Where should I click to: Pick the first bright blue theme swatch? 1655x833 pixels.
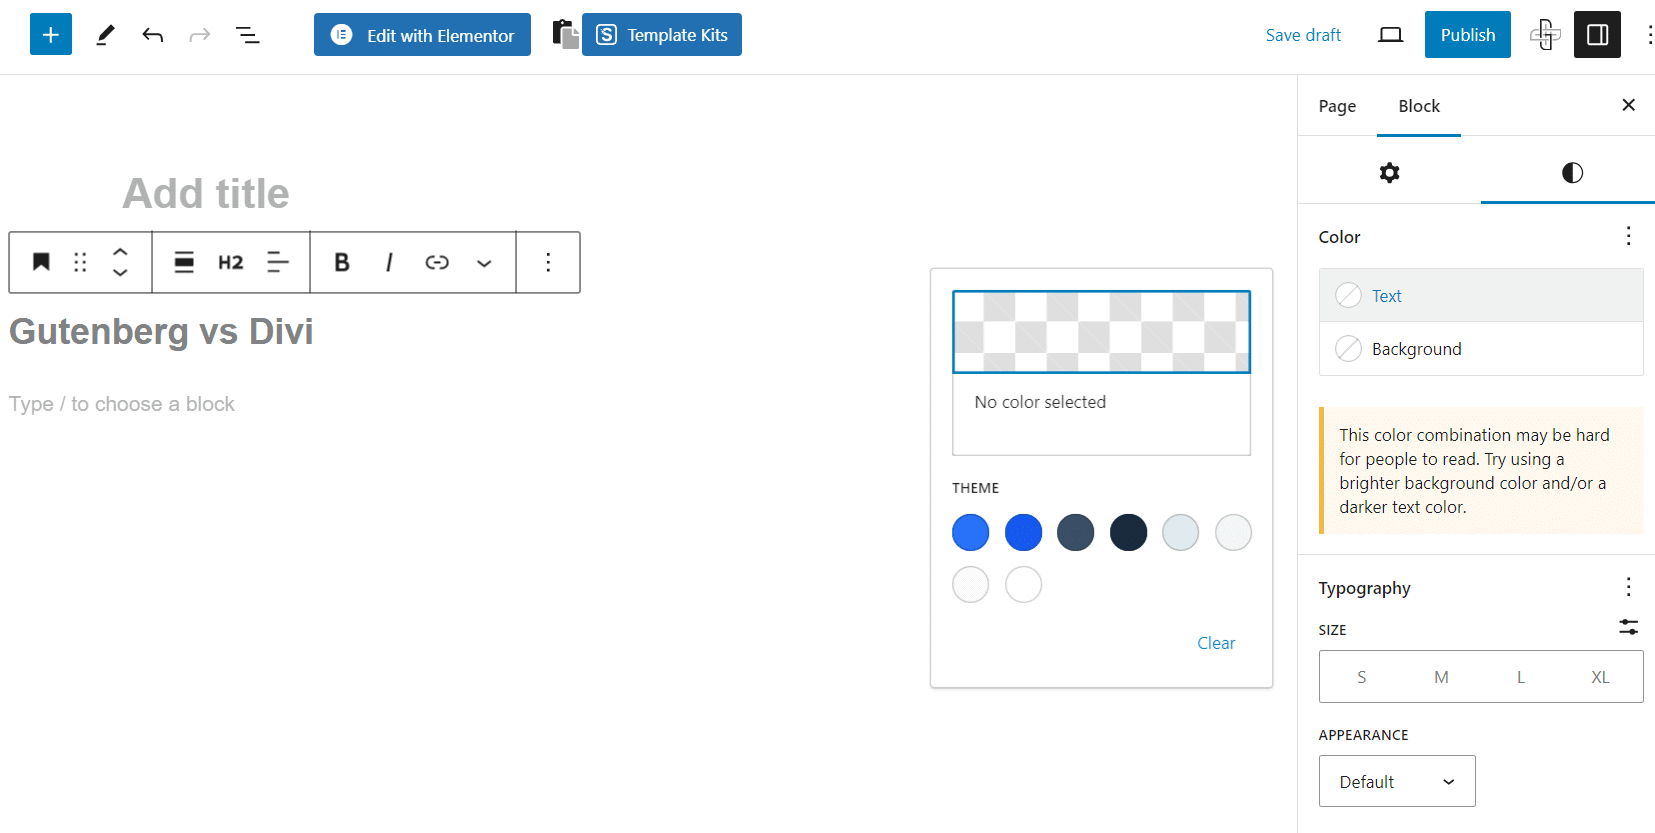click(970, 532)
